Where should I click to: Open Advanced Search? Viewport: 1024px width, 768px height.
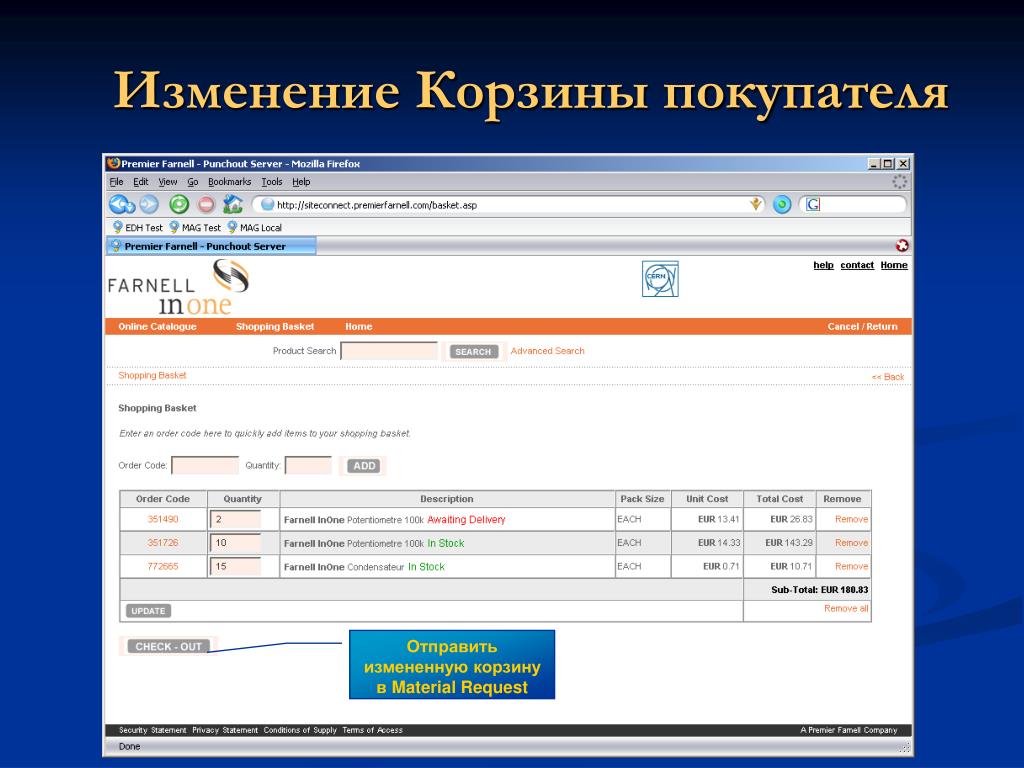pyautogui.click(x=547, y=351)
